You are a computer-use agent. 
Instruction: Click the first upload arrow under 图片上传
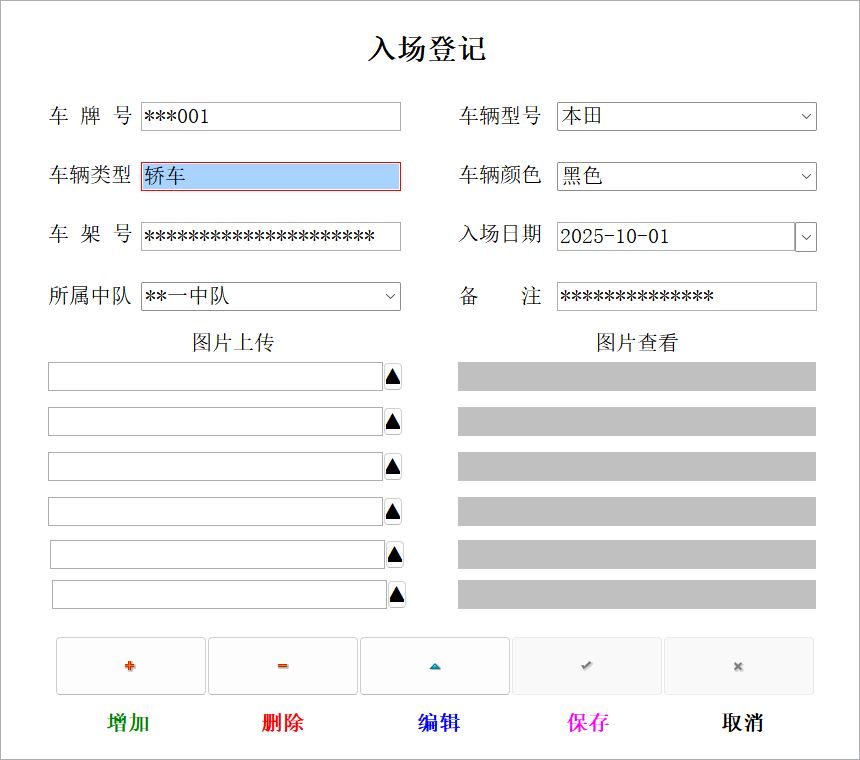(393, 377)
